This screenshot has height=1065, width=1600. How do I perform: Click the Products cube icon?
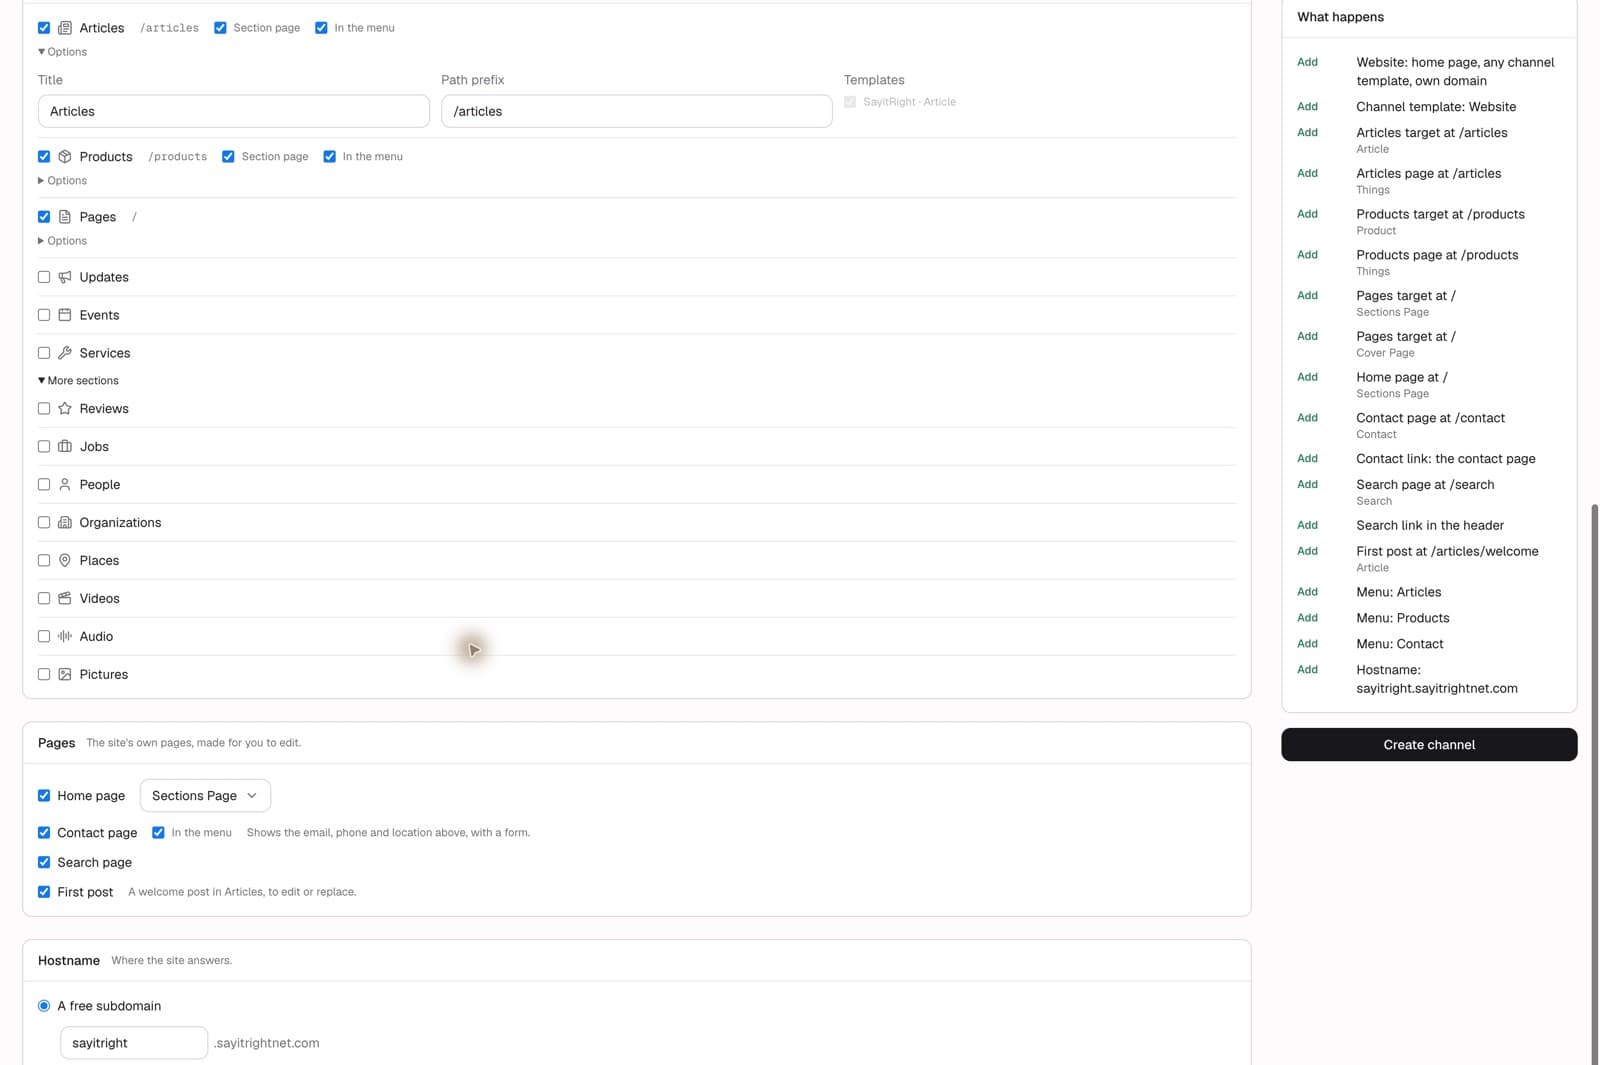[65, 157]
